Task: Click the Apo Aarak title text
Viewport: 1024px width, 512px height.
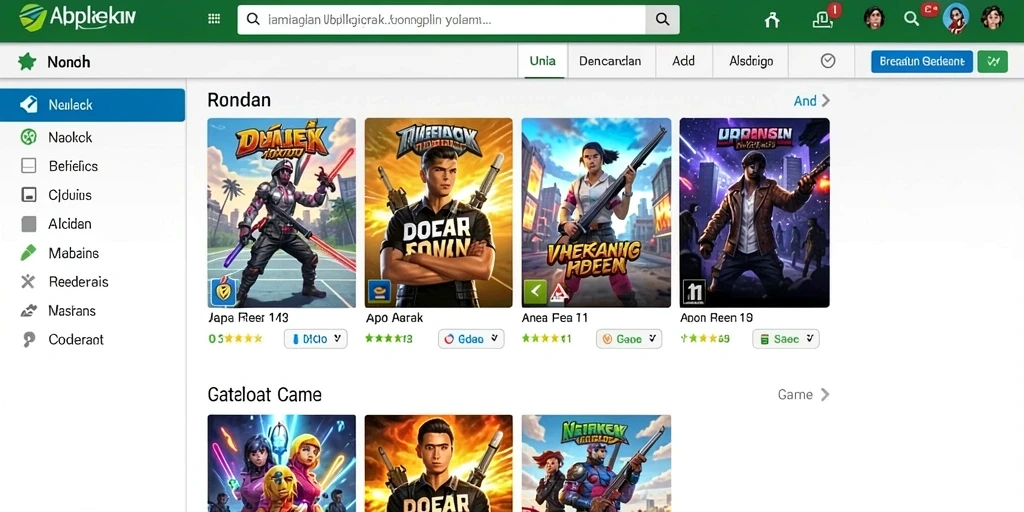Action: coord(394,318)
